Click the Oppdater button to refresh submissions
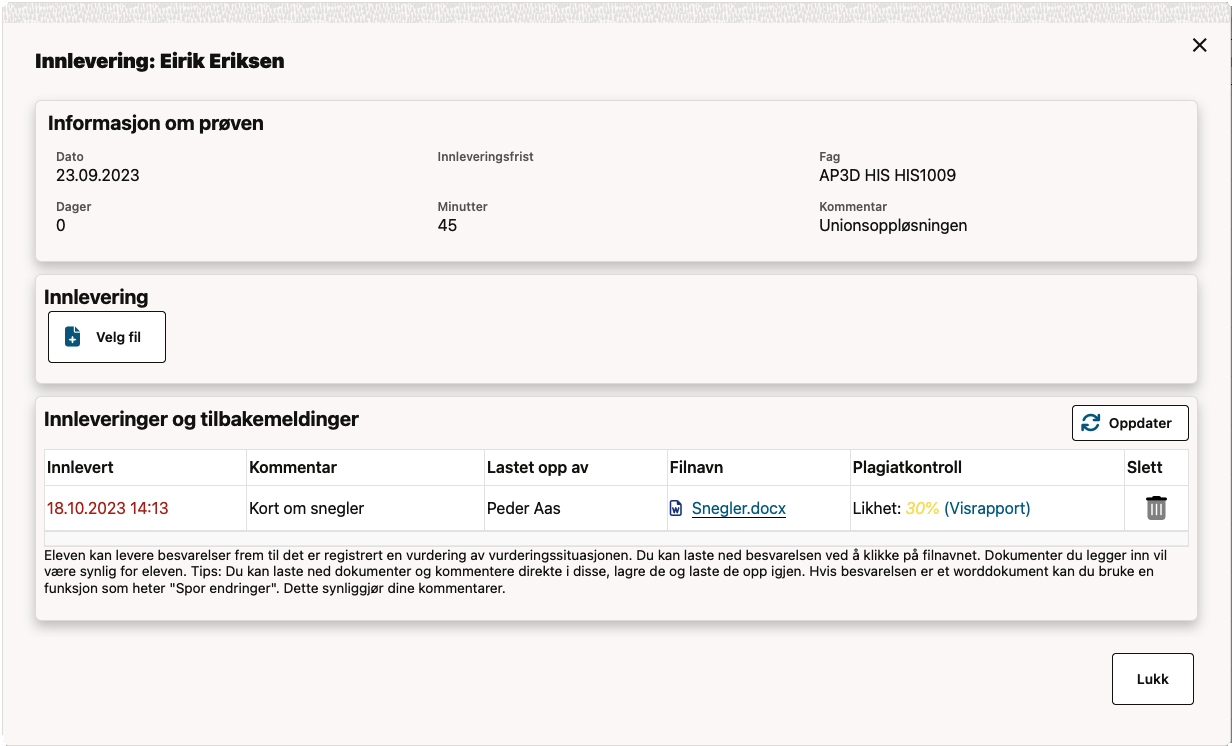Image resolution: width=1232 pixels, height=746 pixels. (x=1130, y=422)
